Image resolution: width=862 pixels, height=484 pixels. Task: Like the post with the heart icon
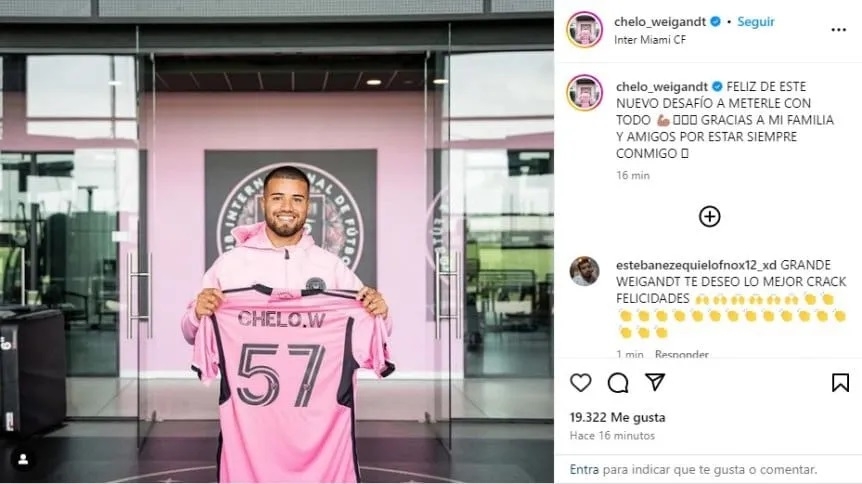[581, 383]
